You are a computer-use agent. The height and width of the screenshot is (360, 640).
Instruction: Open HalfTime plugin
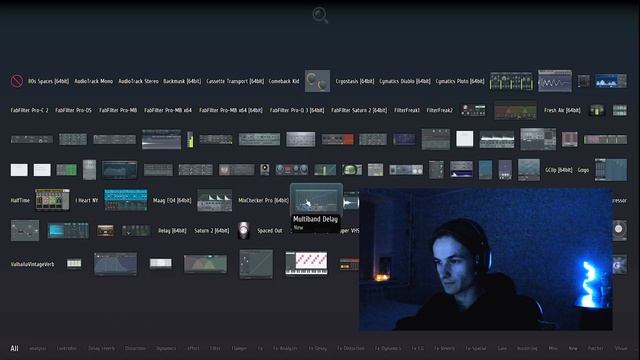pyautogui.click(x=20, y=200)
